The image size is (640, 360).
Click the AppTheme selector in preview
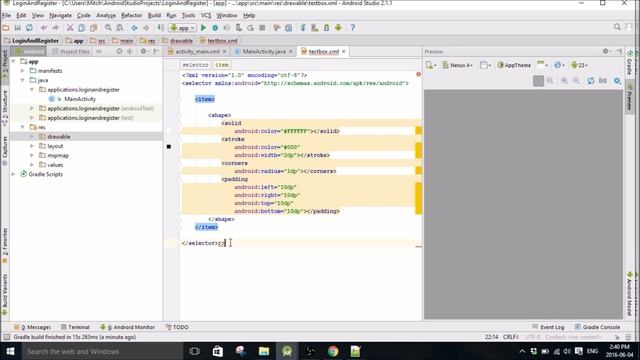514,65
